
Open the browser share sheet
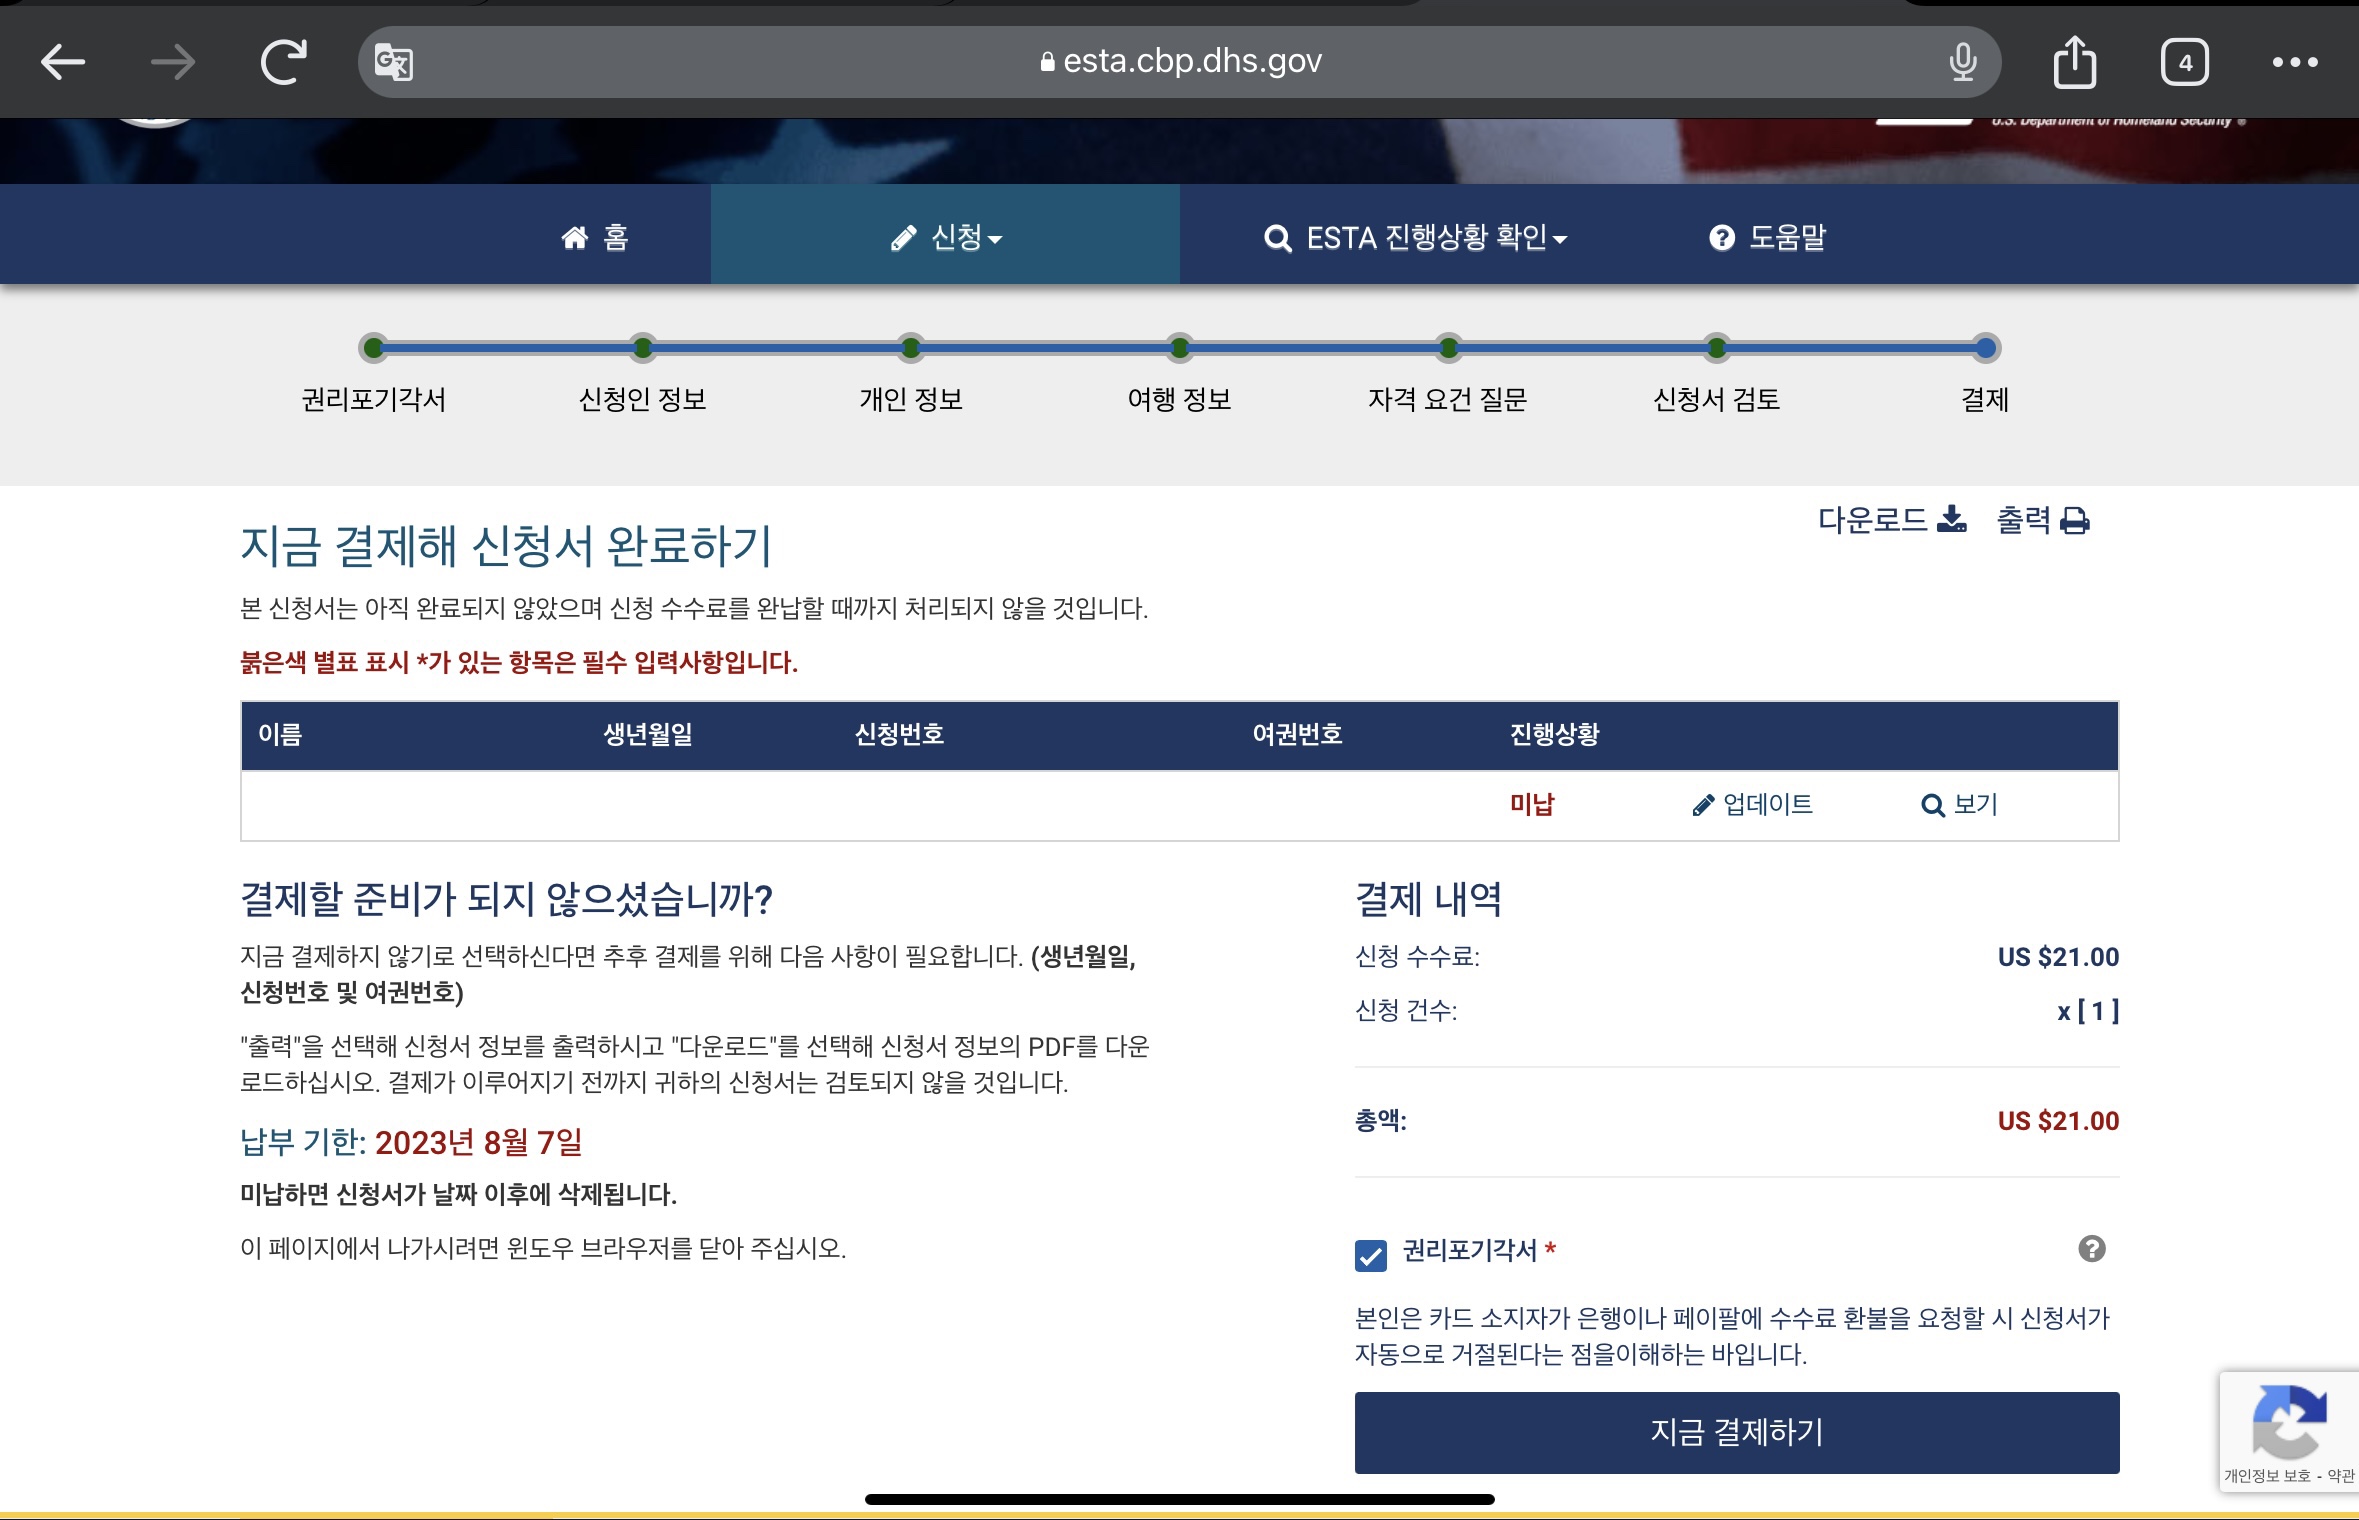point(2074,62)
